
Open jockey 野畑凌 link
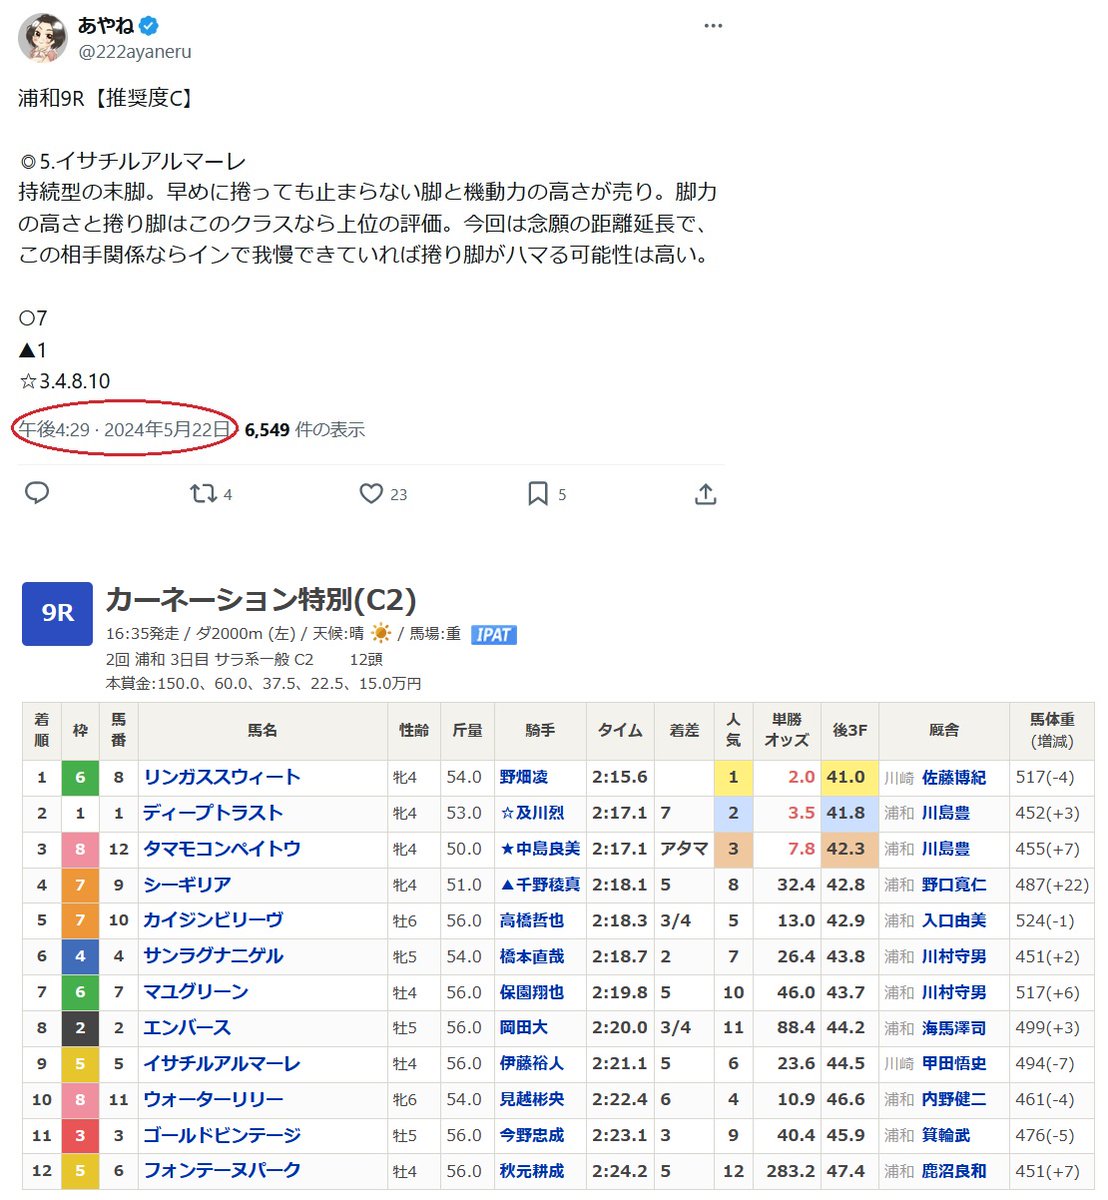click(524, 777)
